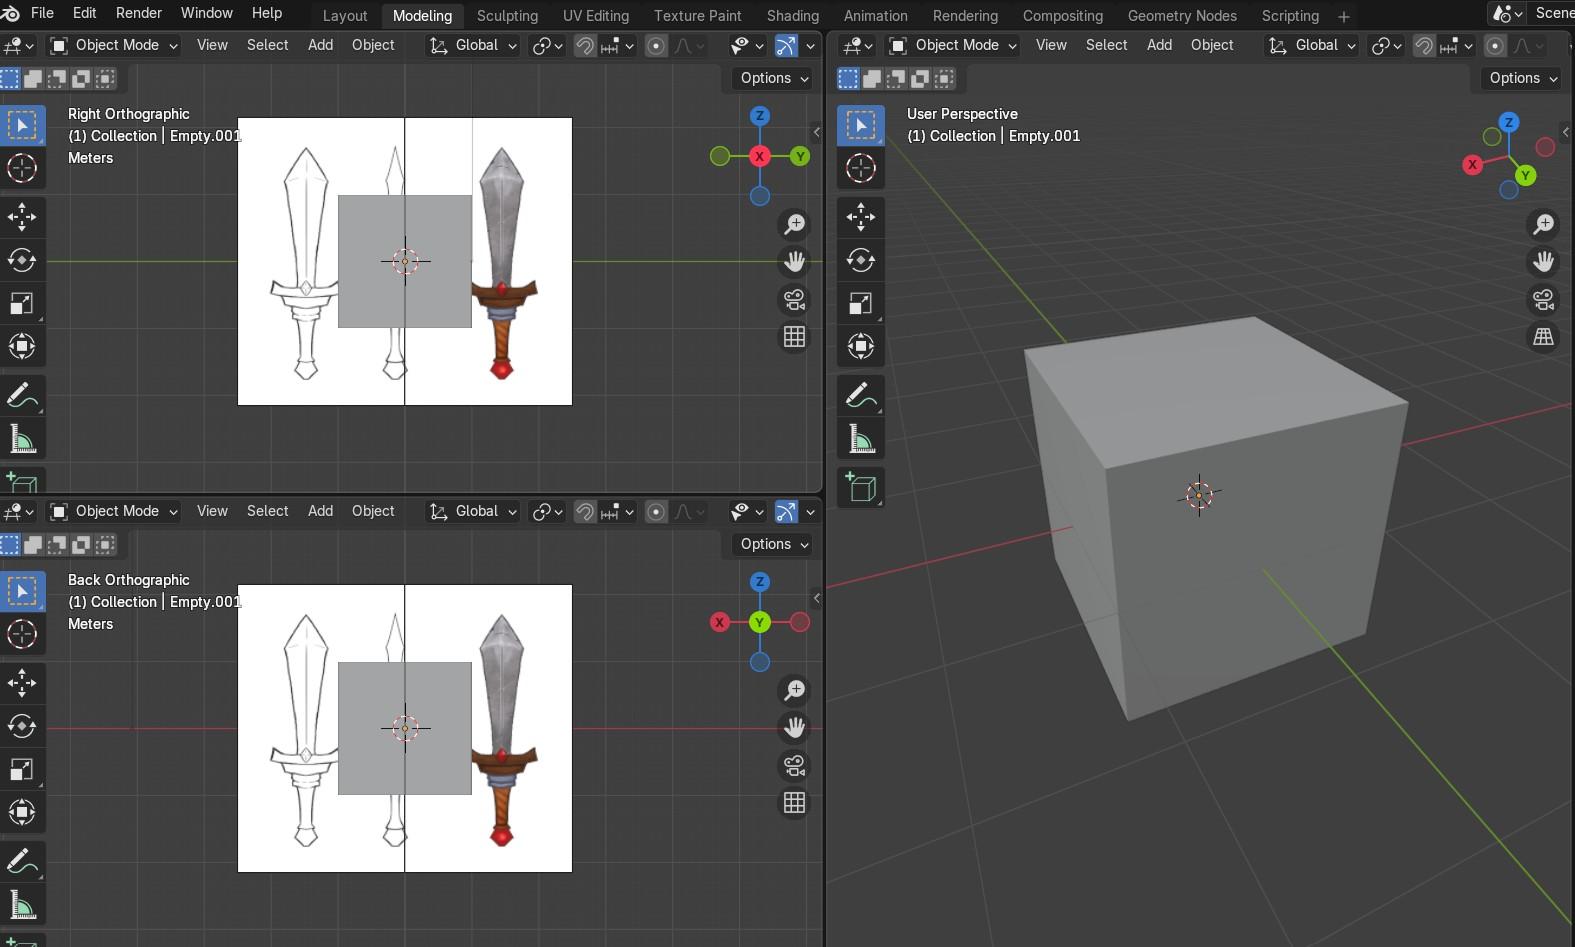Activate the Measure tool in top-left viewport

(22, 439)
